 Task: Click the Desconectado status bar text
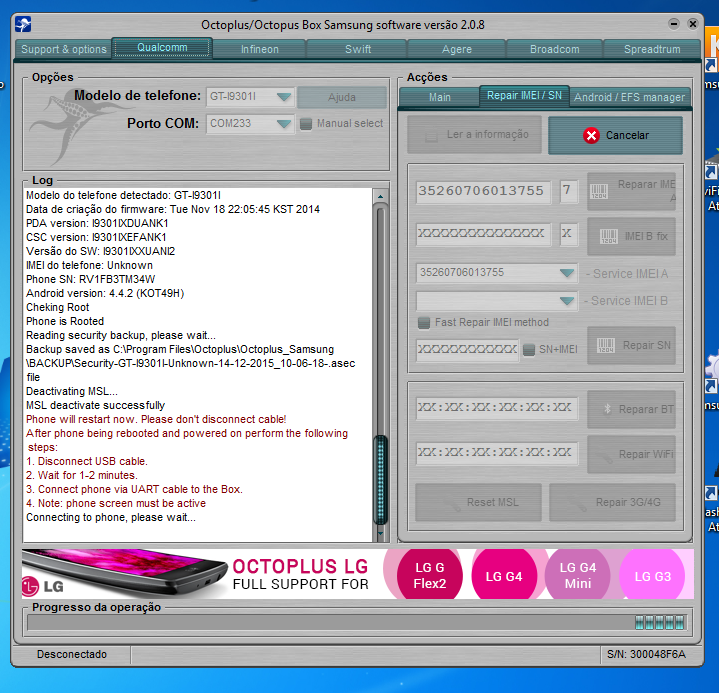pyautogui.click(x=72, y=654)
